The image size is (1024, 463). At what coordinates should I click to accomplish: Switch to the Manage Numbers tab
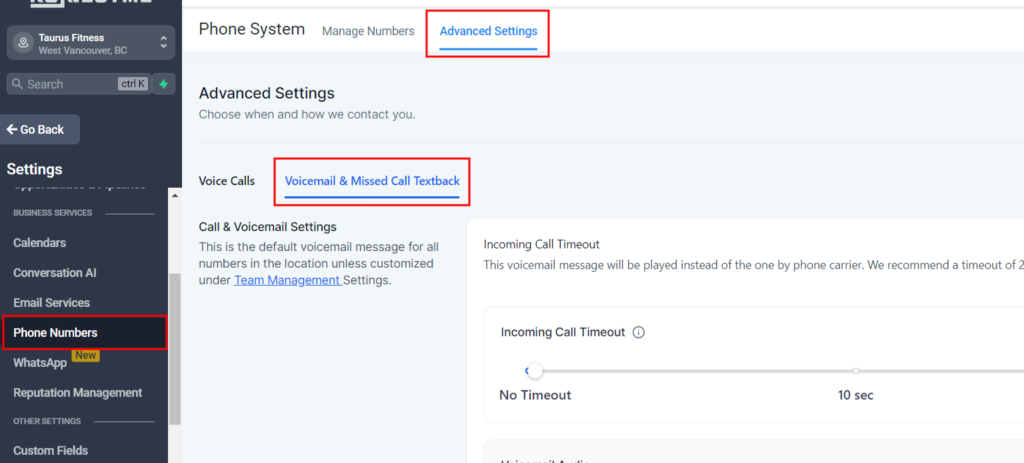click(x=368, y=31)
